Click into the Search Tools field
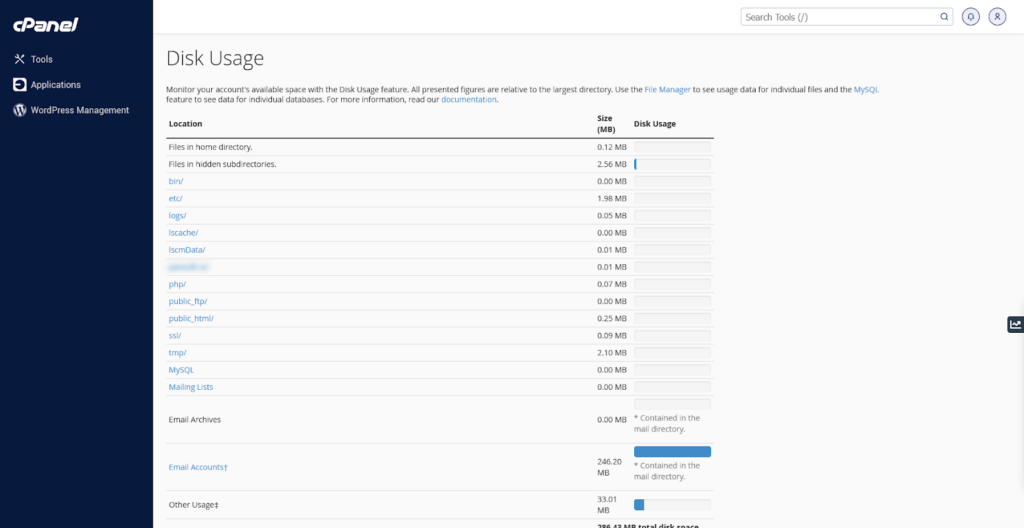Image resolution: width=1024 pixels, height=528 pixels. [x=840, y=17]
